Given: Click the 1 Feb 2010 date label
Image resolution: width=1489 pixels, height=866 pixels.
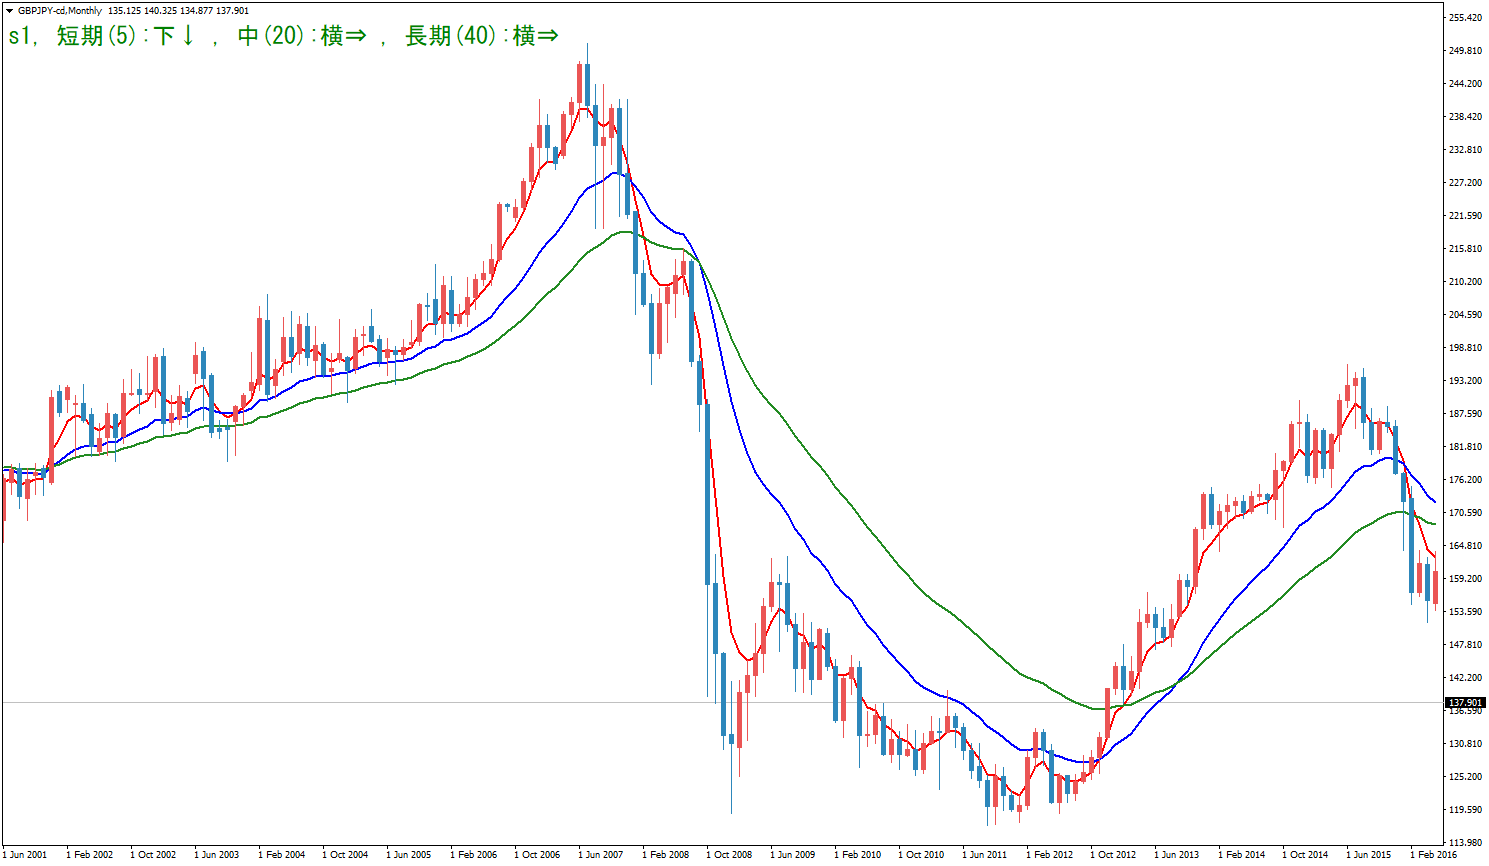Looking at the screenshot, I should (x=857, y=855).
